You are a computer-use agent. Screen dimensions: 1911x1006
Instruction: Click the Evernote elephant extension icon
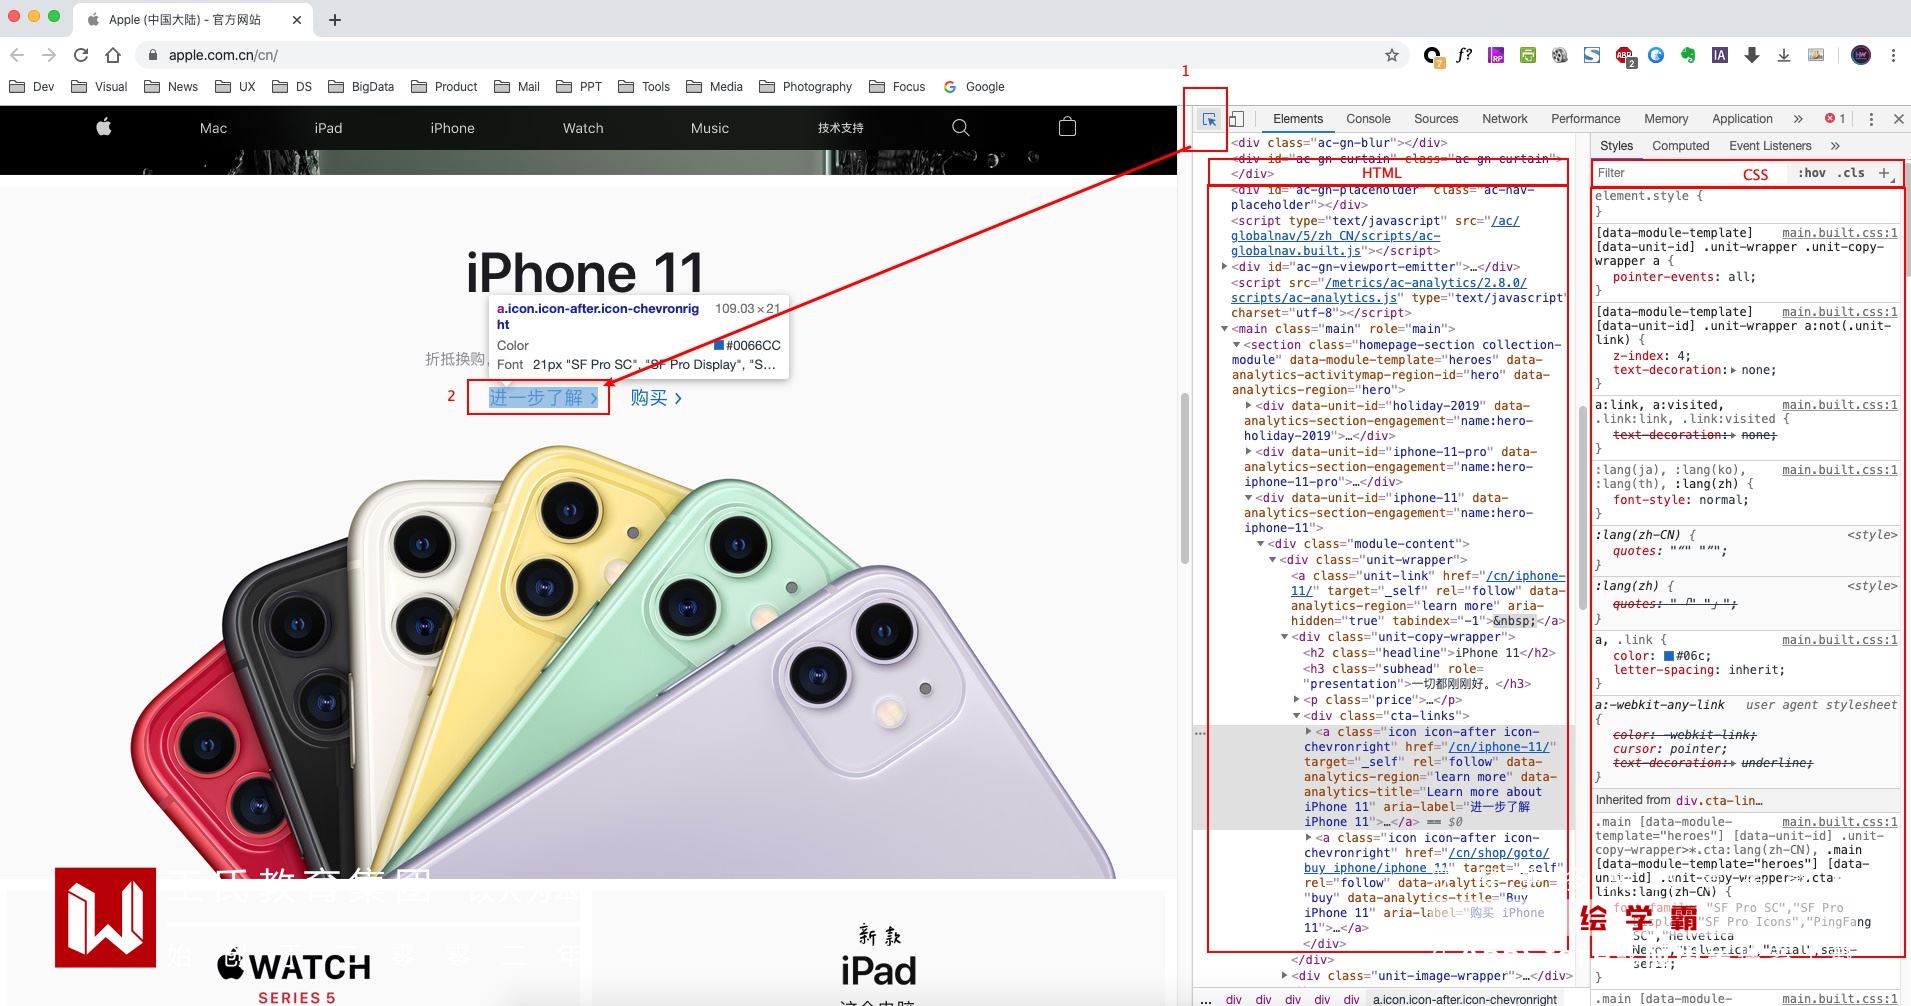pos(1688,55)
